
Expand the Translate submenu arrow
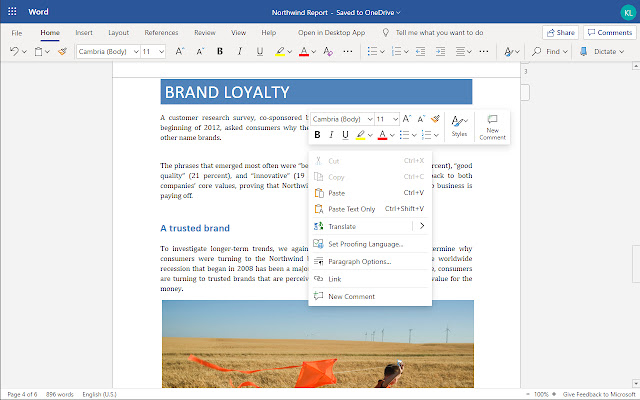[x=422, y=226]
